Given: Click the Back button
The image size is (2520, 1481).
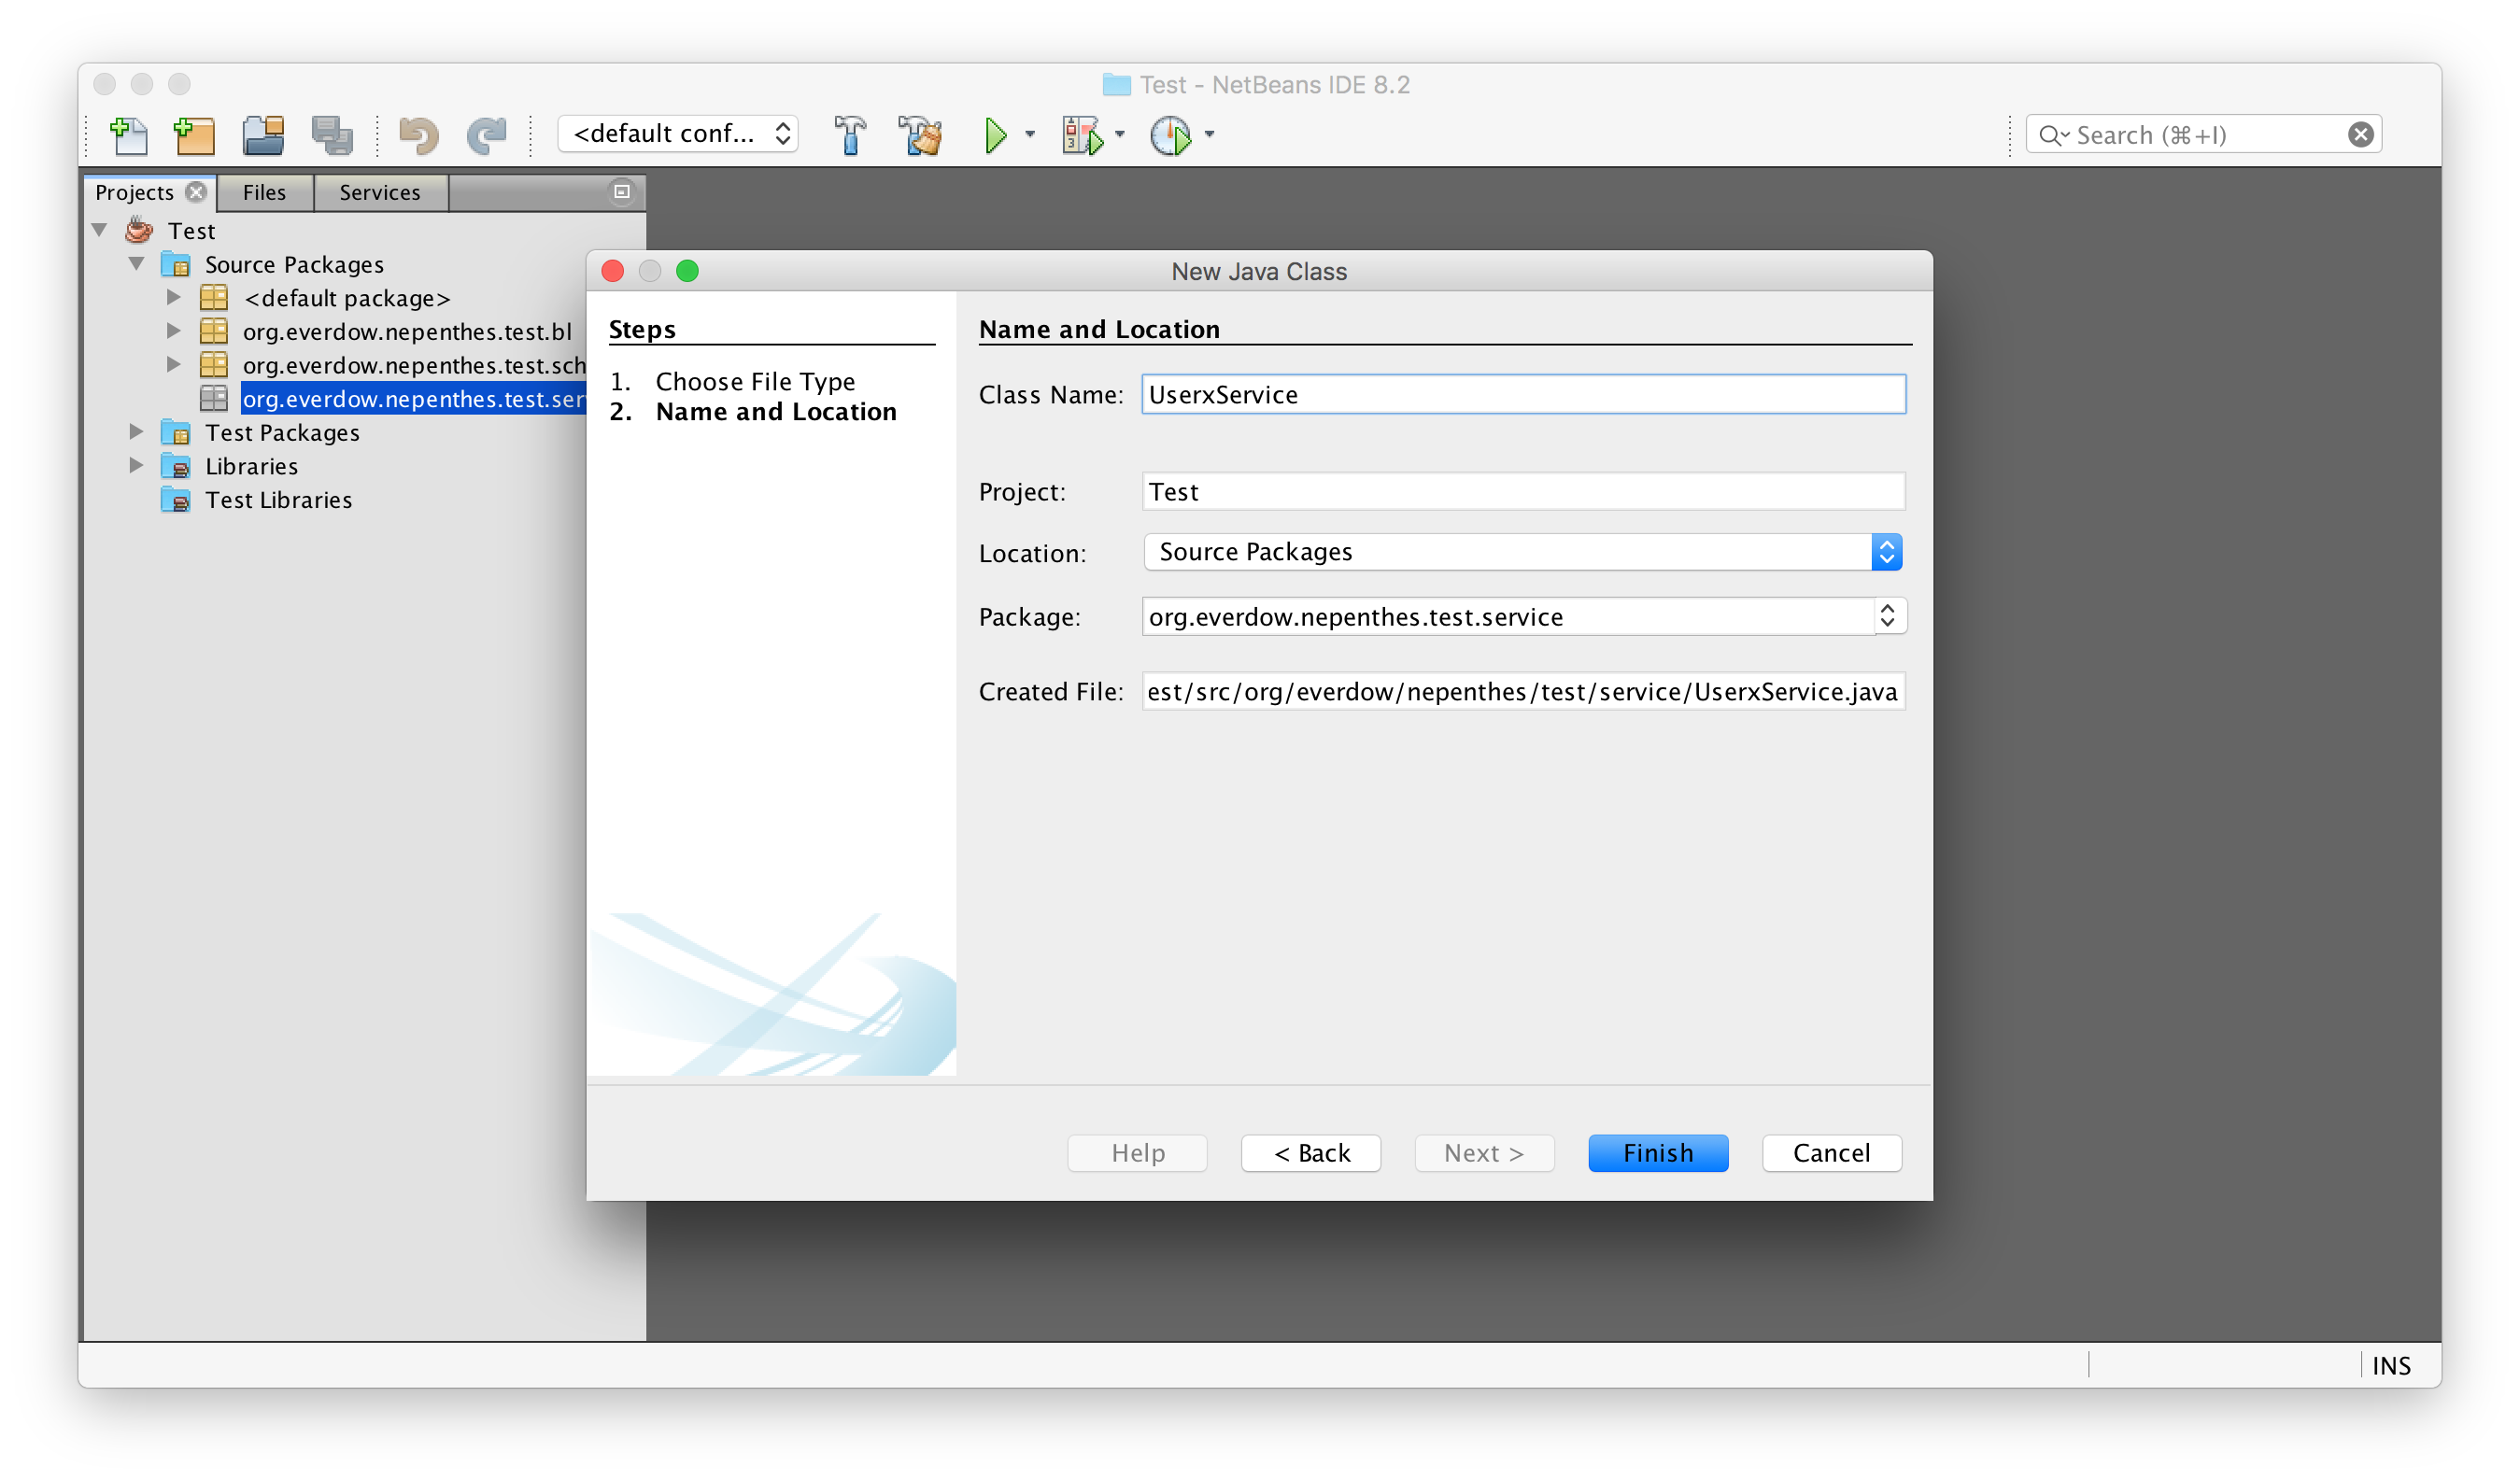Looking at the screenshot, I should coord(1311,1153).
